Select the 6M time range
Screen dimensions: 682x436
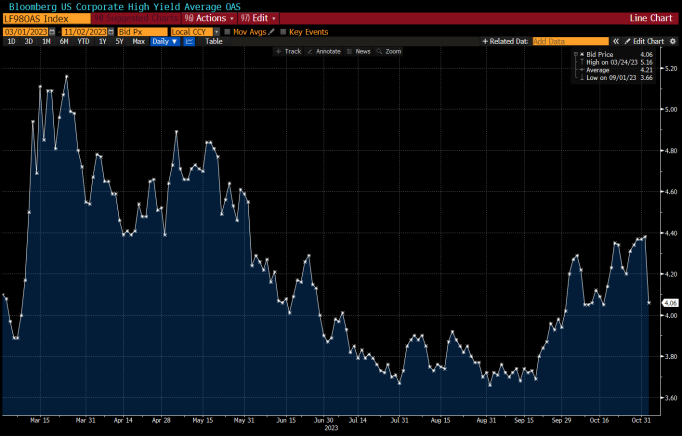tap(64, 41)
